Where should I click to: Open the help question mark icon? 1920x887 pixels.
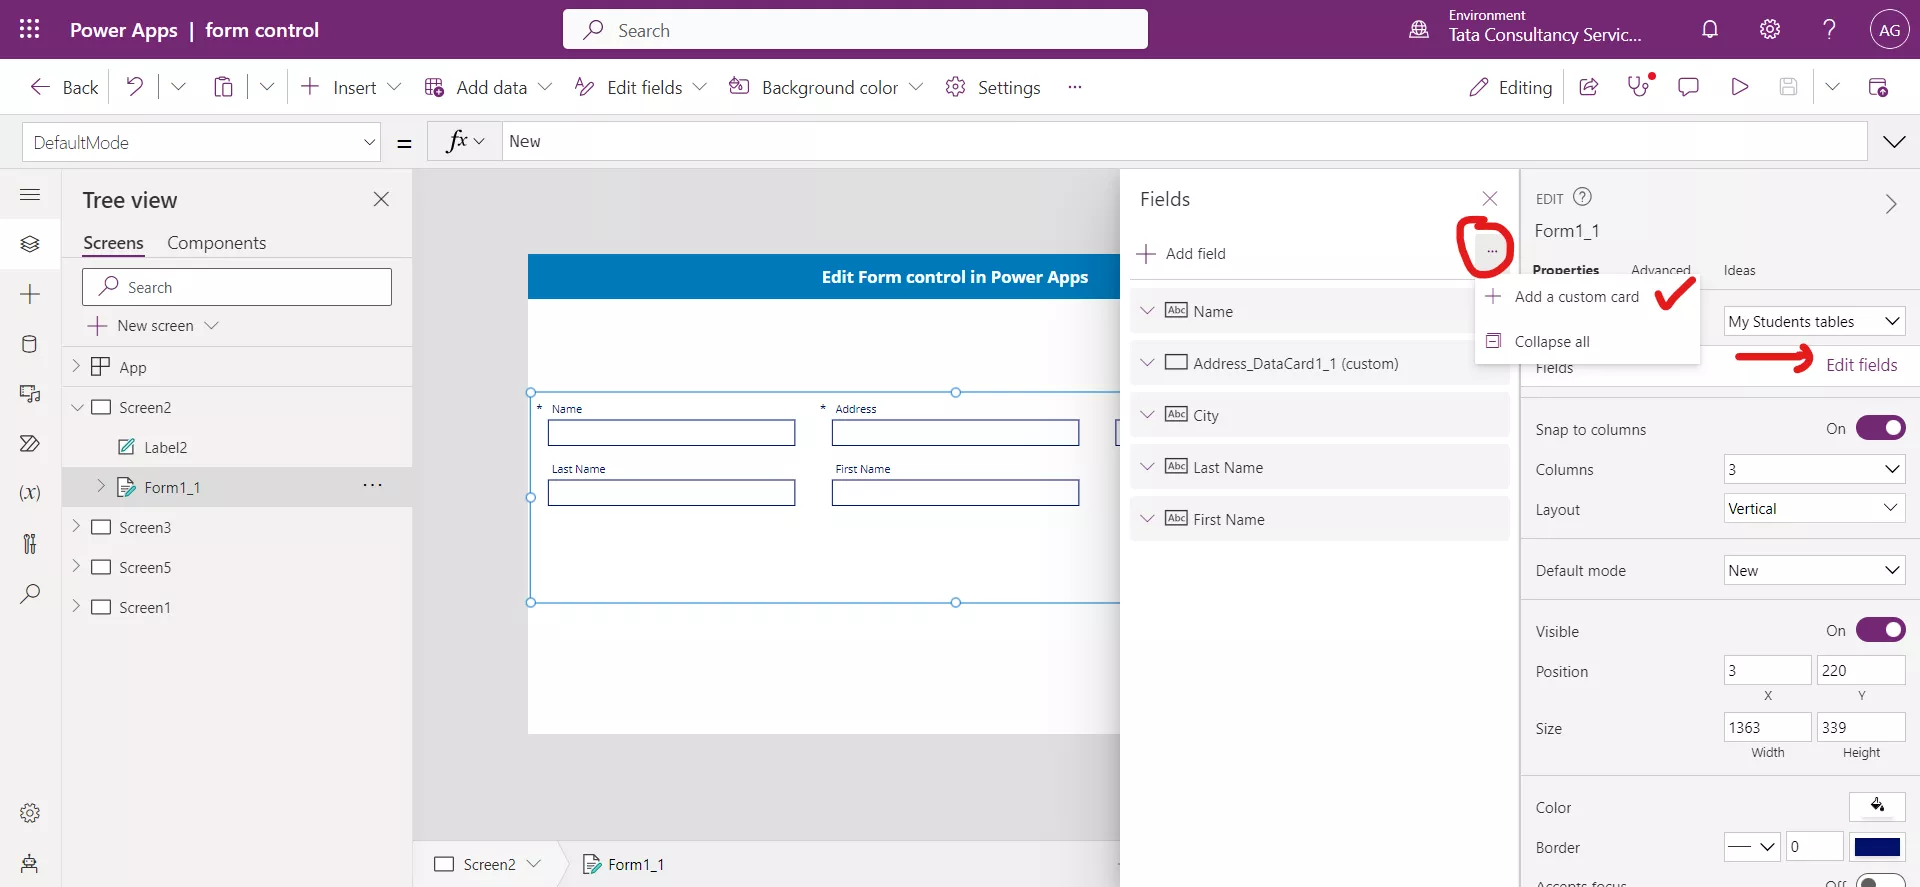1829,30
